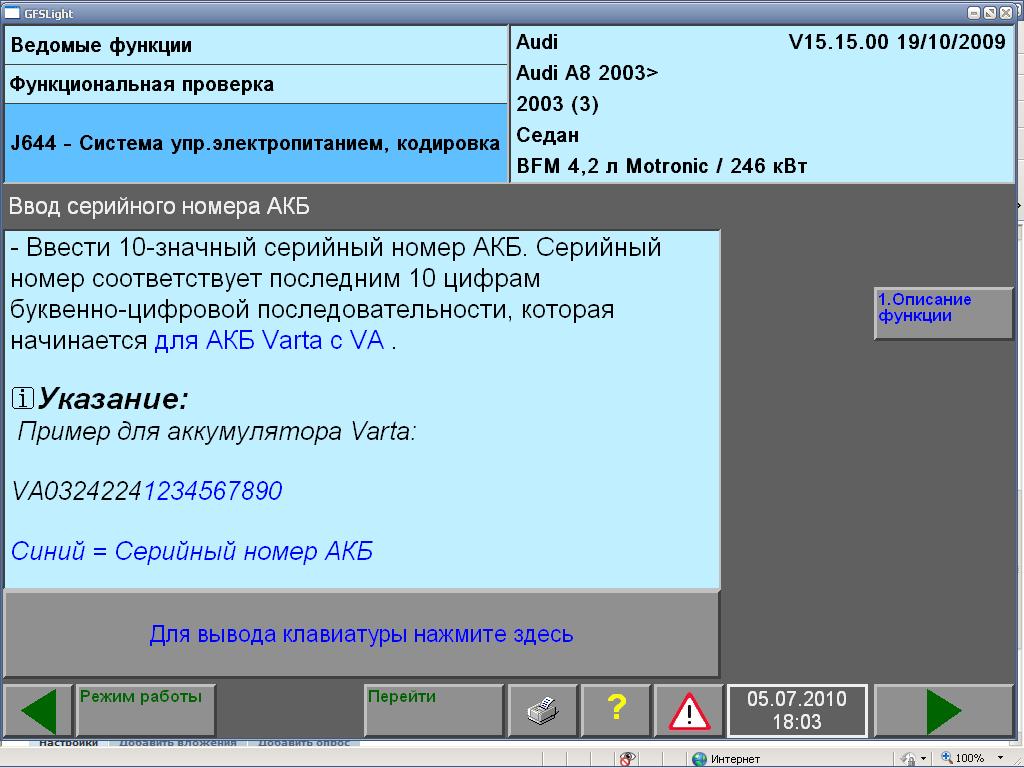Image resolution: width=1024 pixels, height=768 pixels.
Task: Click the popup blocker icon in status bar
Action: (627, 759)
